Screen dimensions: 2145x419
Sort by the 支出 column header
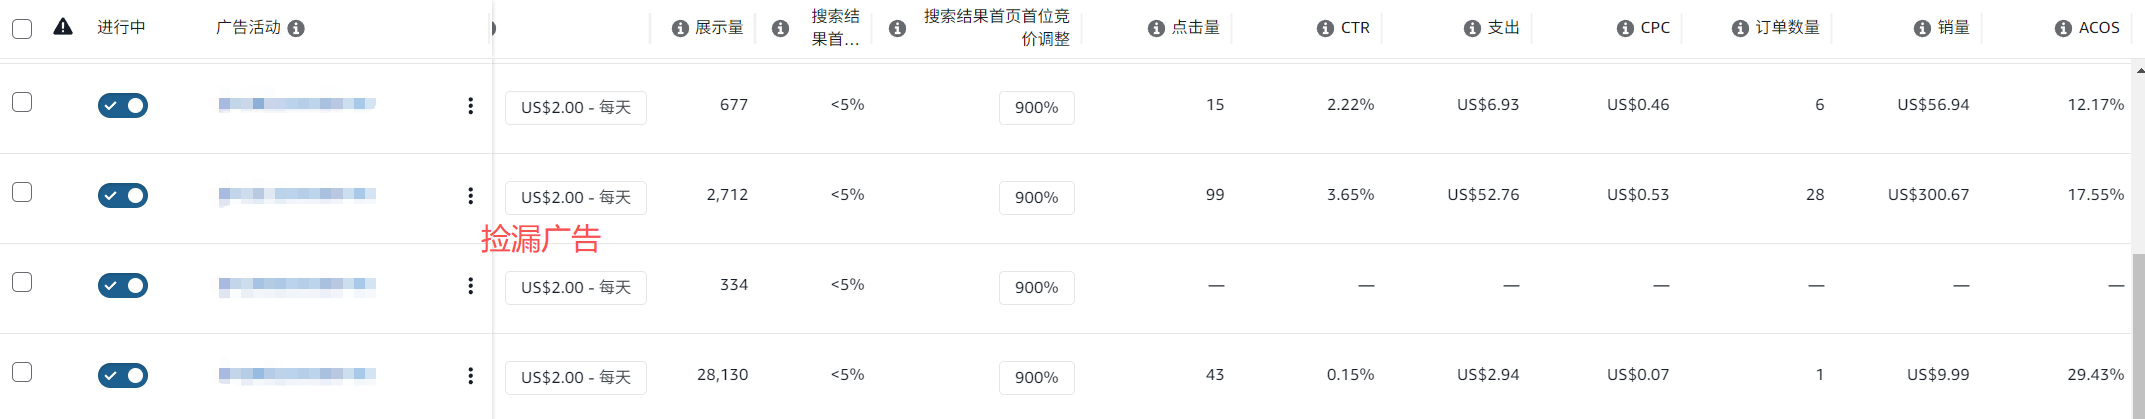pos(1503,28)
